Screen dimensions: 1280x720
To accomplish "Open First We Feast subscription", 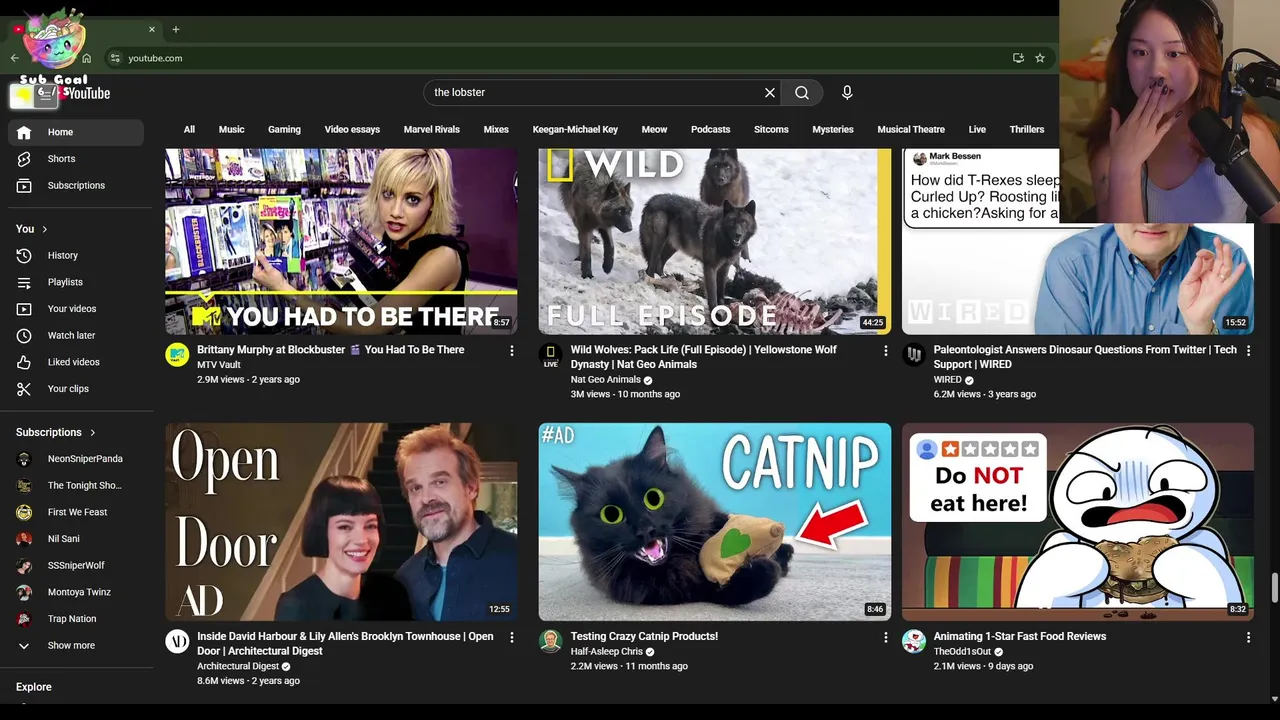I will click(76, 512).
